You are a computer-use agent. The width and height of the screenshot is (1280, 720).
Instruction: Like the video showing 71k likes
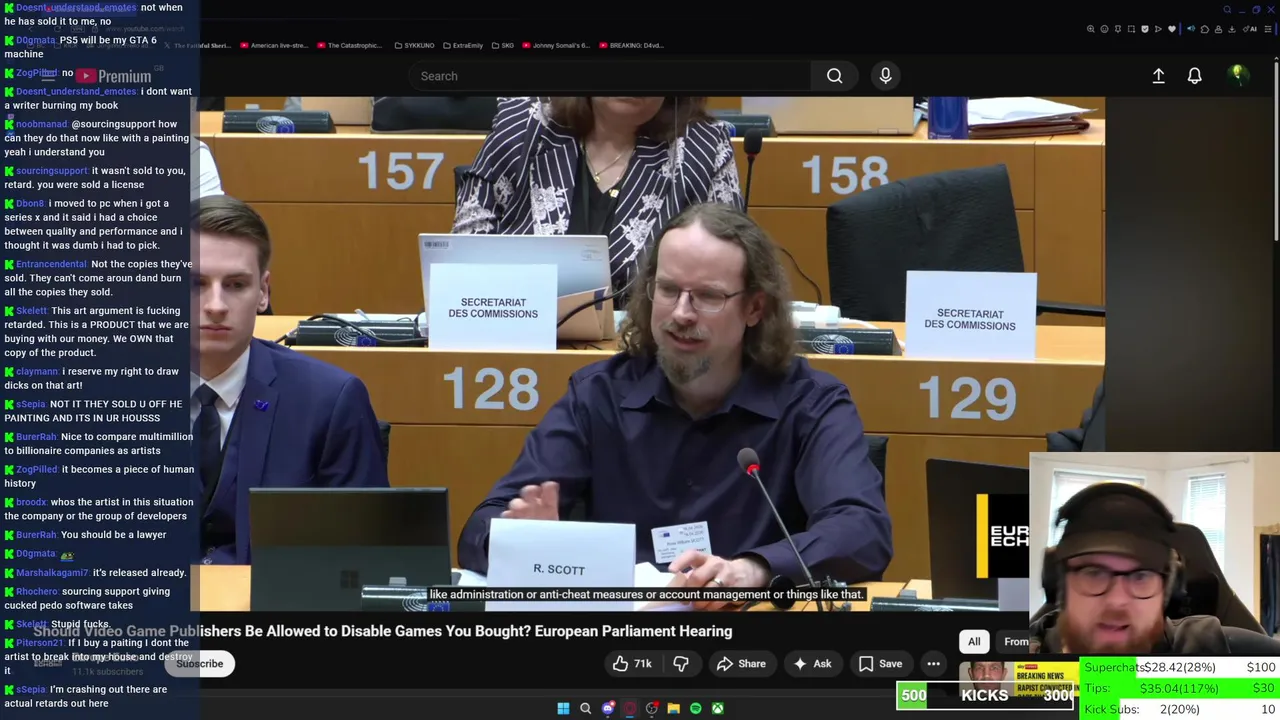(x=632, y=664)
